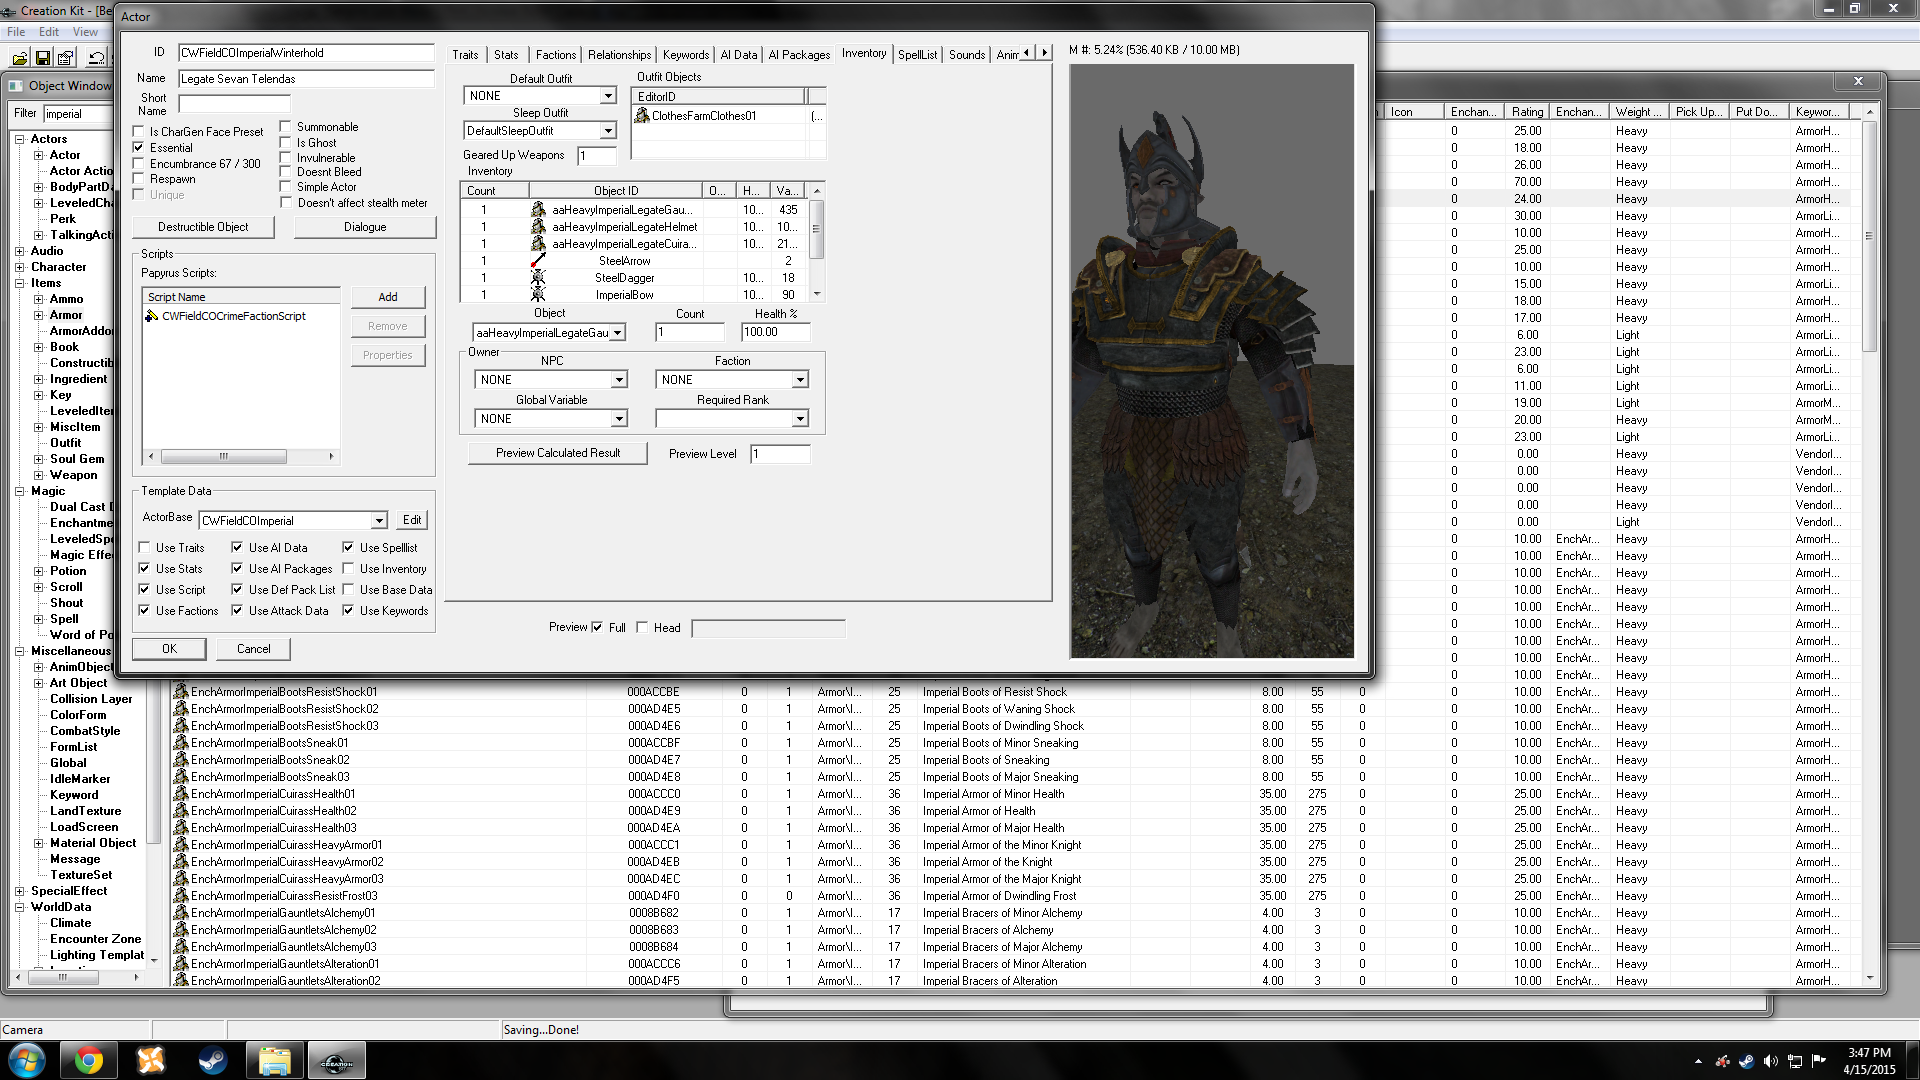This screenshot has height=1080, width=1920.
Task: Open the Sleep Outfit dropdown
Action: pyautogui.click(x=608, y=131)
